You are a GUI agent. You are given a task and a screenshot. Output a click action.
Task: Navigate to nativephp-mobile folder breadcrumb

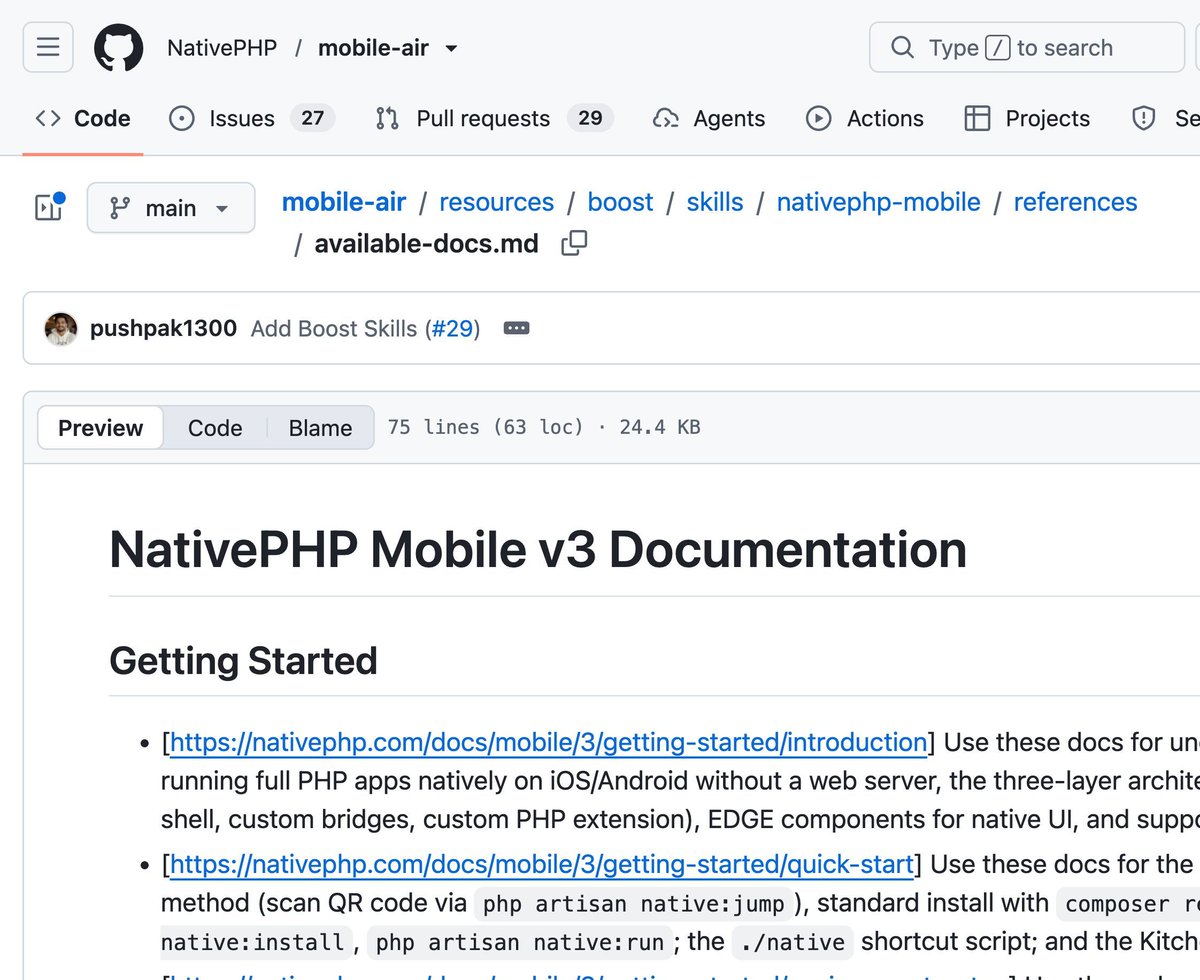[x=879, y=202]
